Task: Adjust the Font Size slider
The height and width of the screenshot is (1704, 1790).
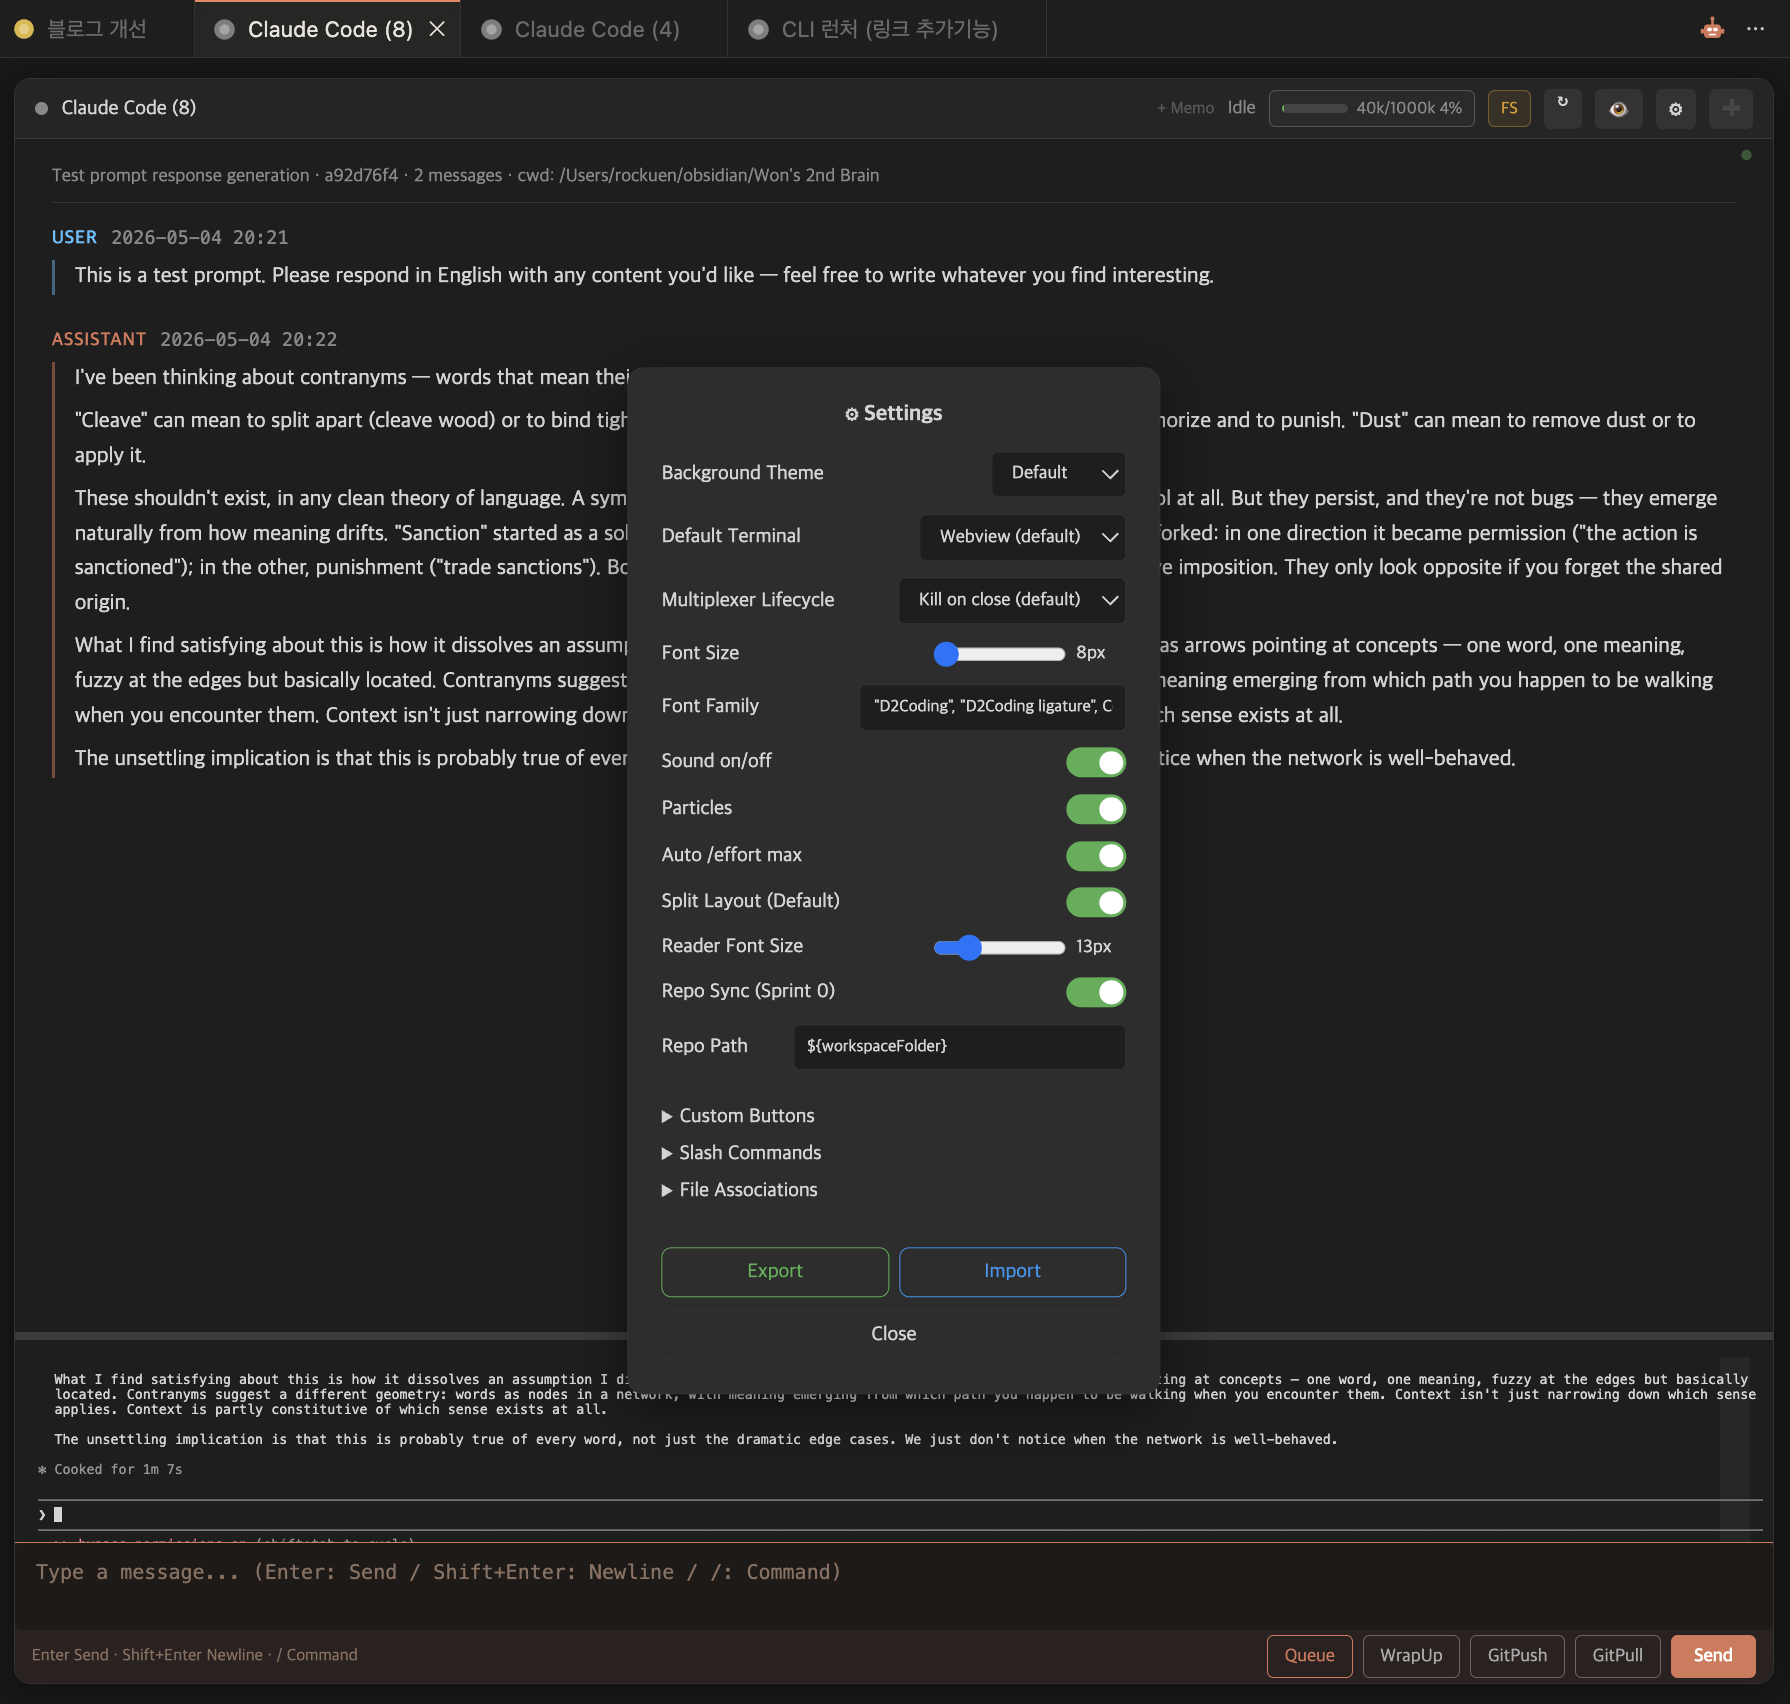Action: [999, 654]
